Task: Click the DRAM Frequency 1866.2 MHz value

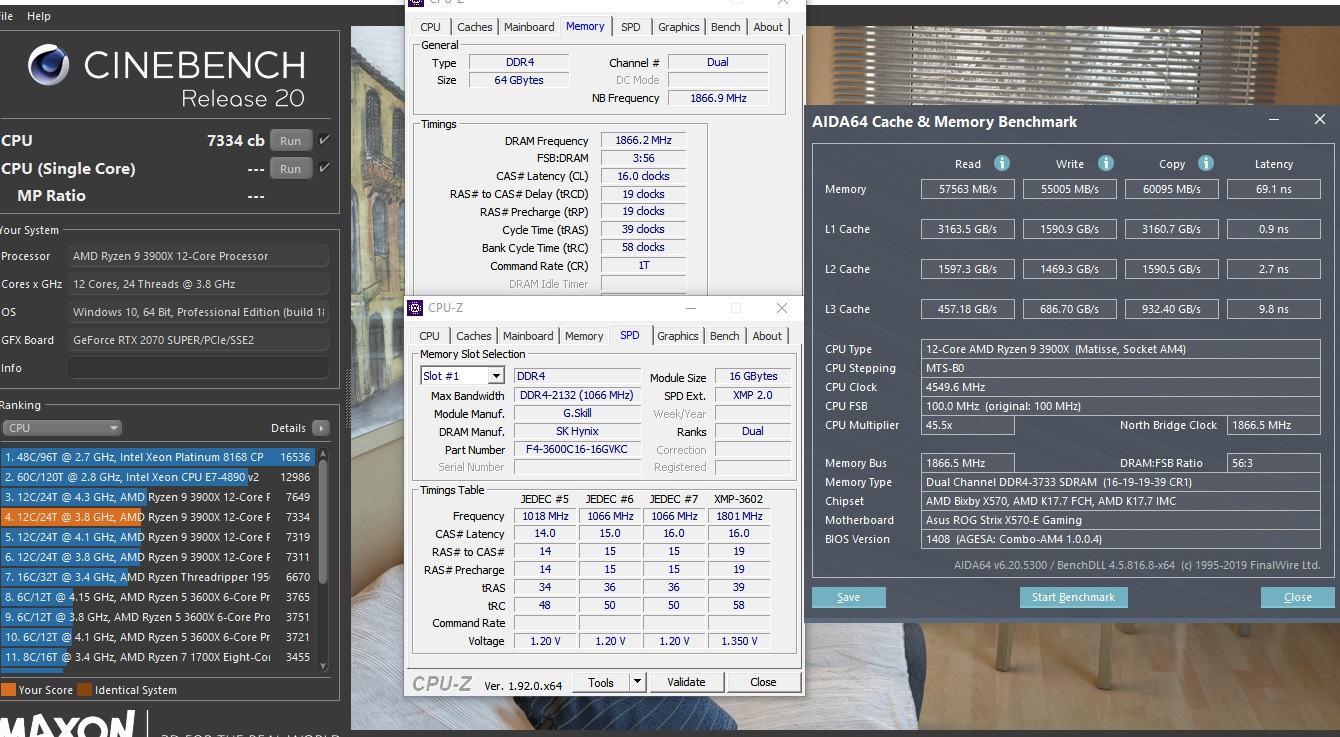Action: (643, 141)
